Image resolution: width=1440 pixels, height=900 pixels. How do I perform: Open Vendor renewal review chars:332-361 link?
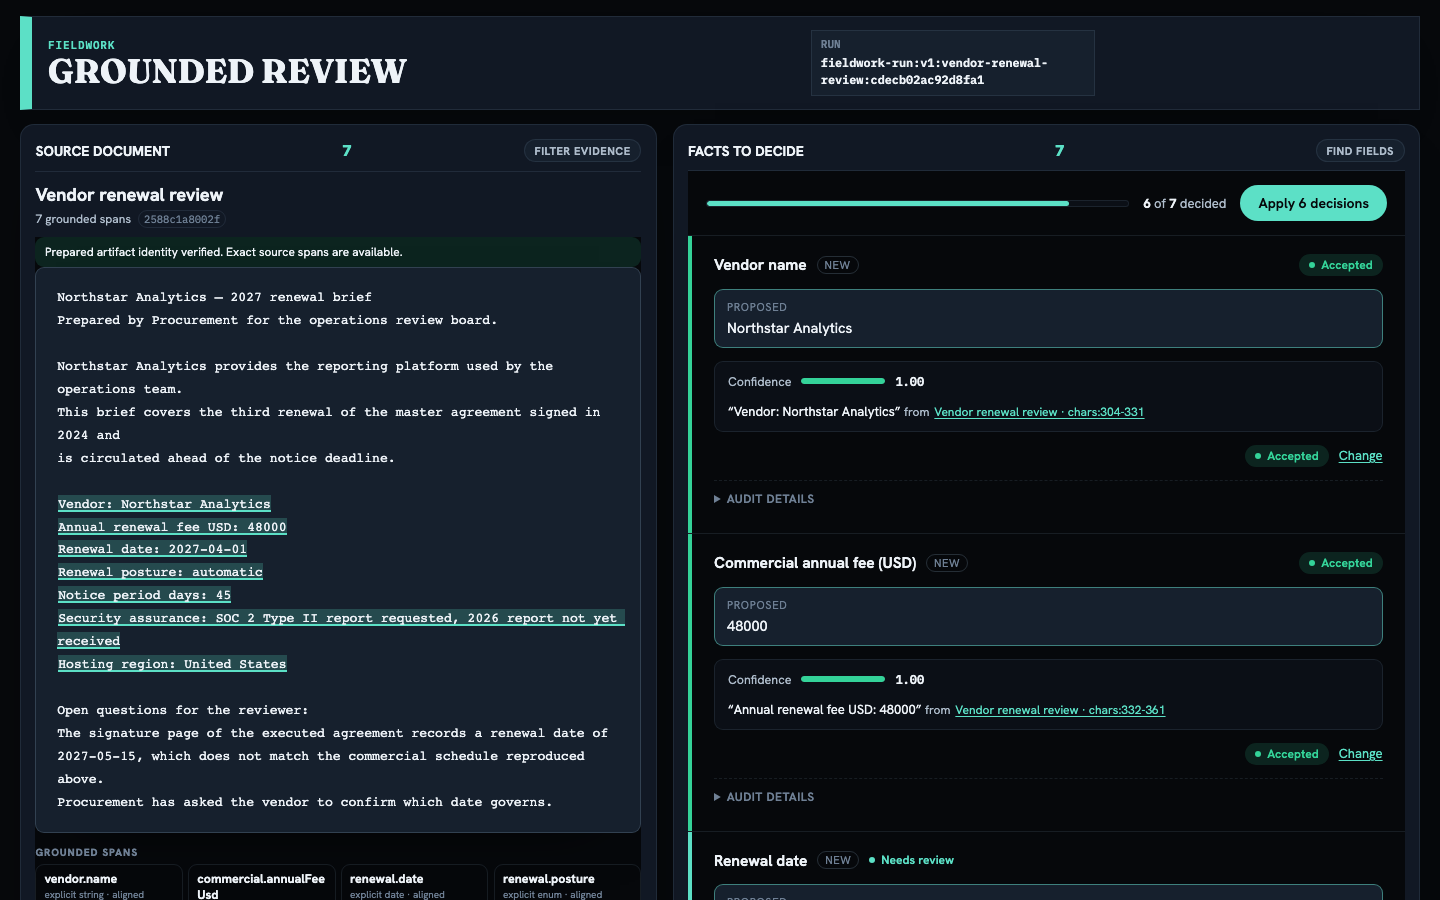pyautogui.click(x=1060, y=710)
